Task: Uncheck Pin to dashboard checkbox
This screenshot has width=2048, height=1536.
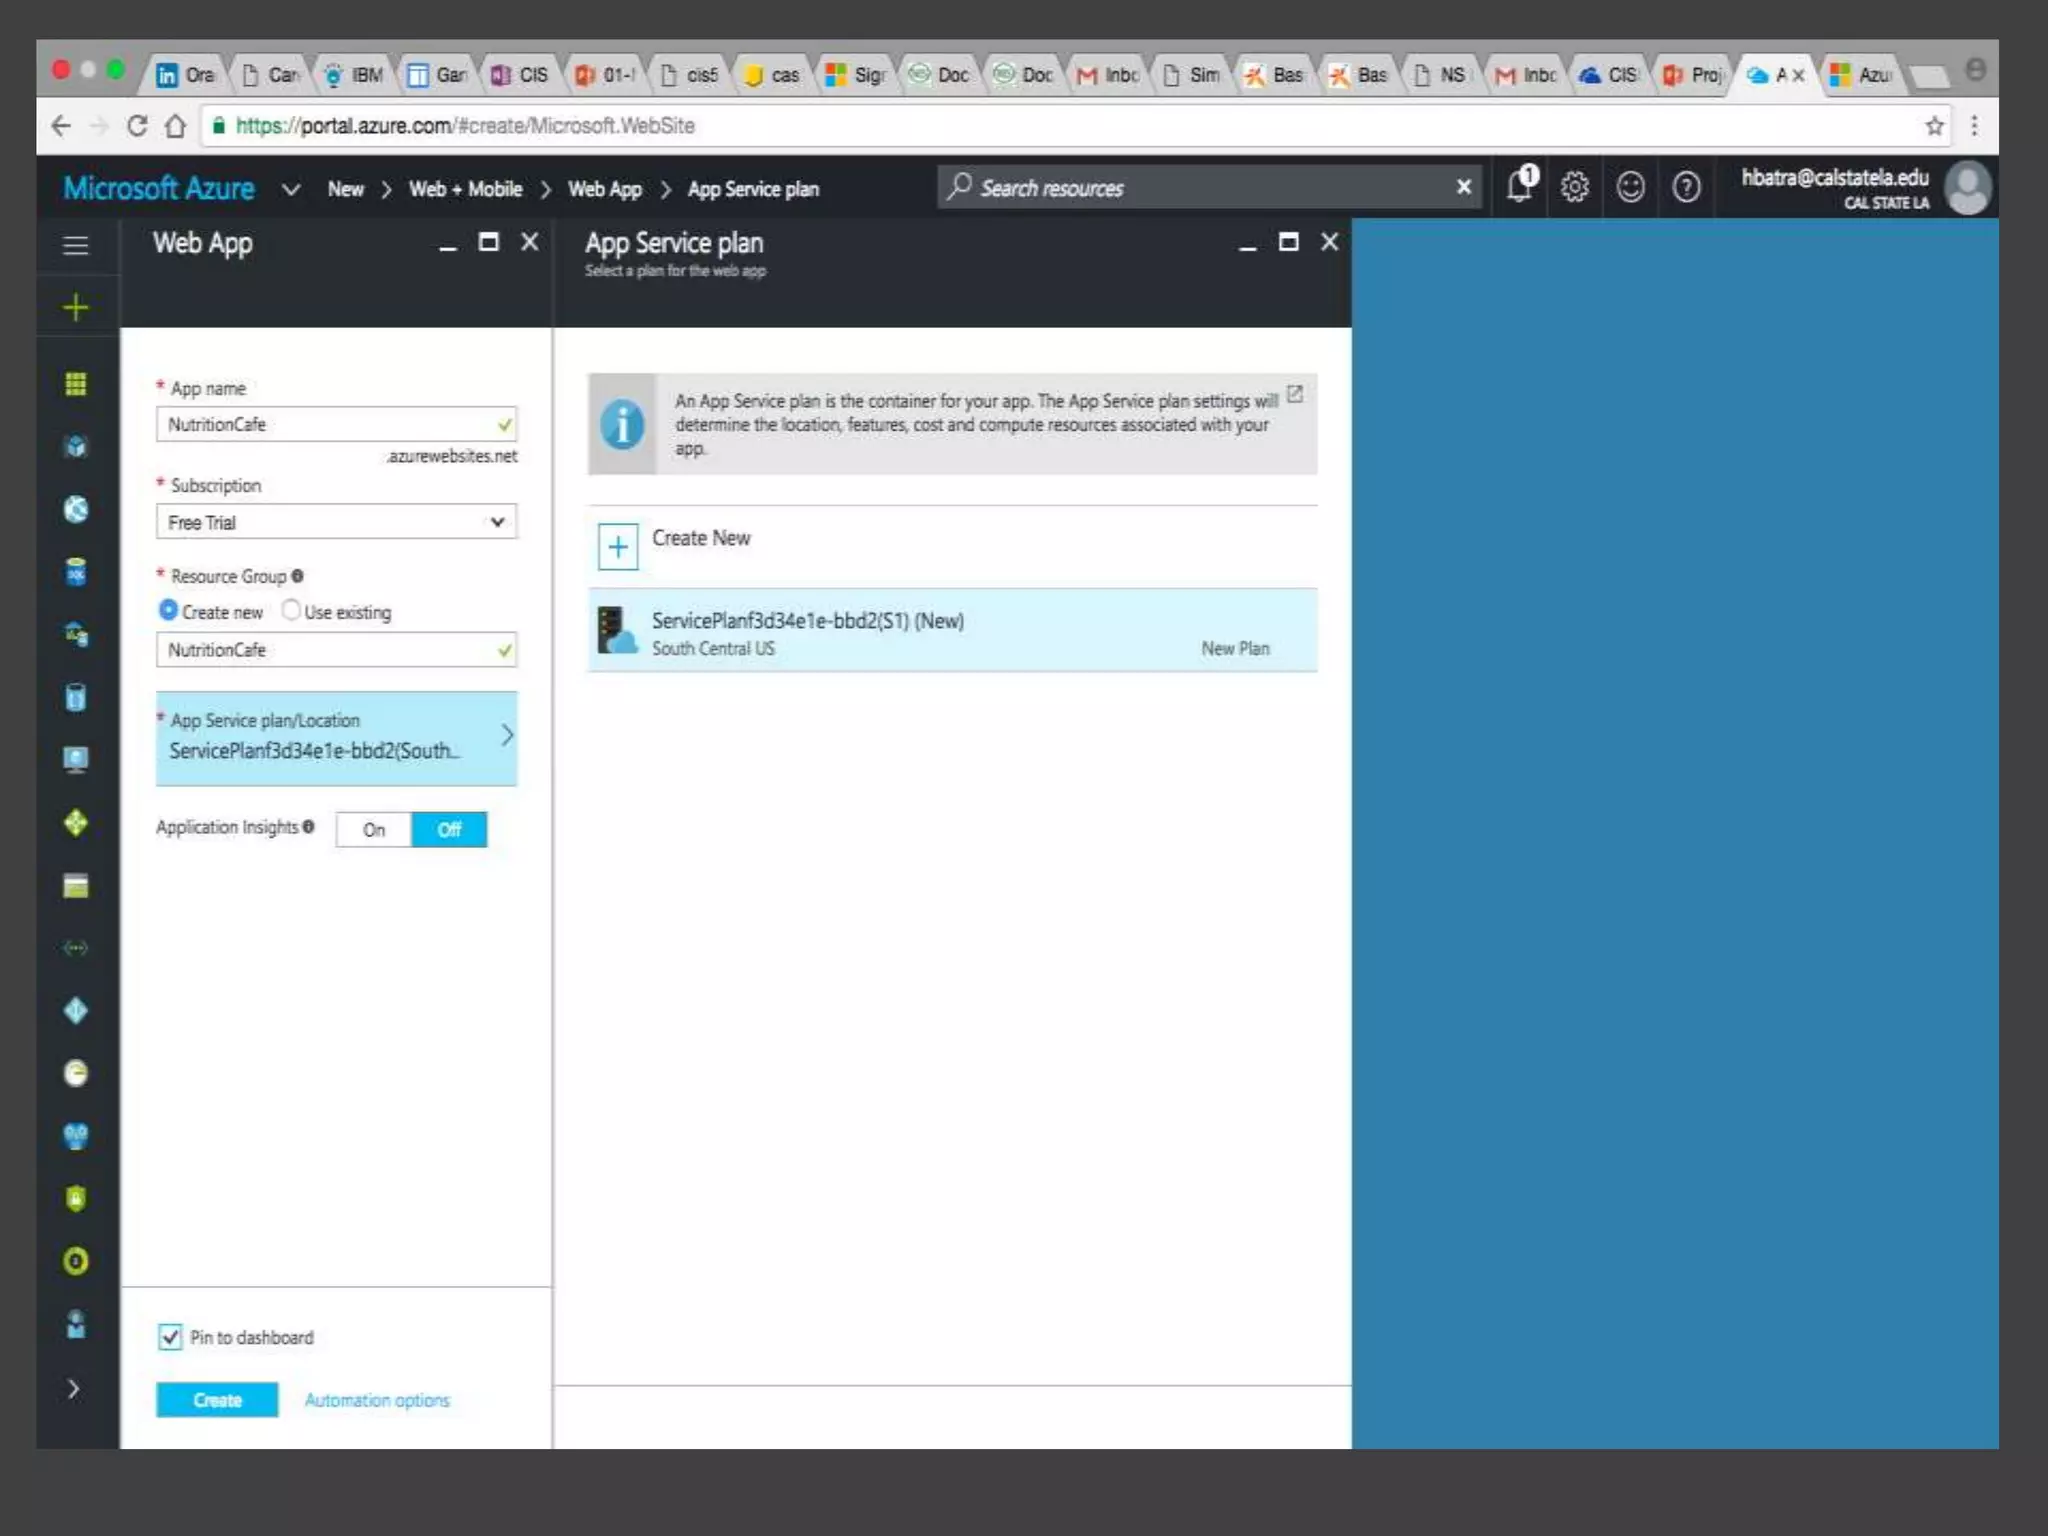Action: pos(170,1337)
